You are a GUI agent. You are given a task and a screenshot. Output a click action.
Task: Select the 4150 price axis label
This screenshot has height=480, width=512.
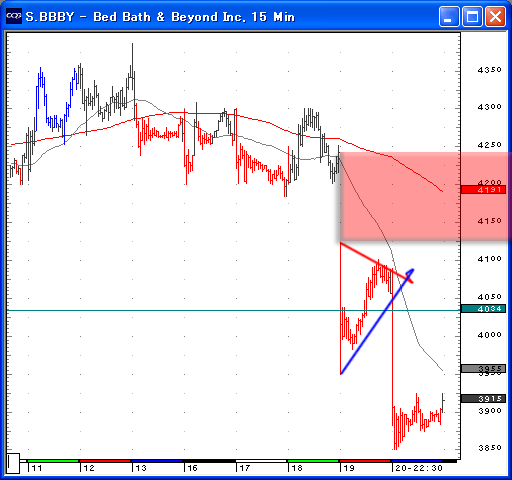point(489,221)
